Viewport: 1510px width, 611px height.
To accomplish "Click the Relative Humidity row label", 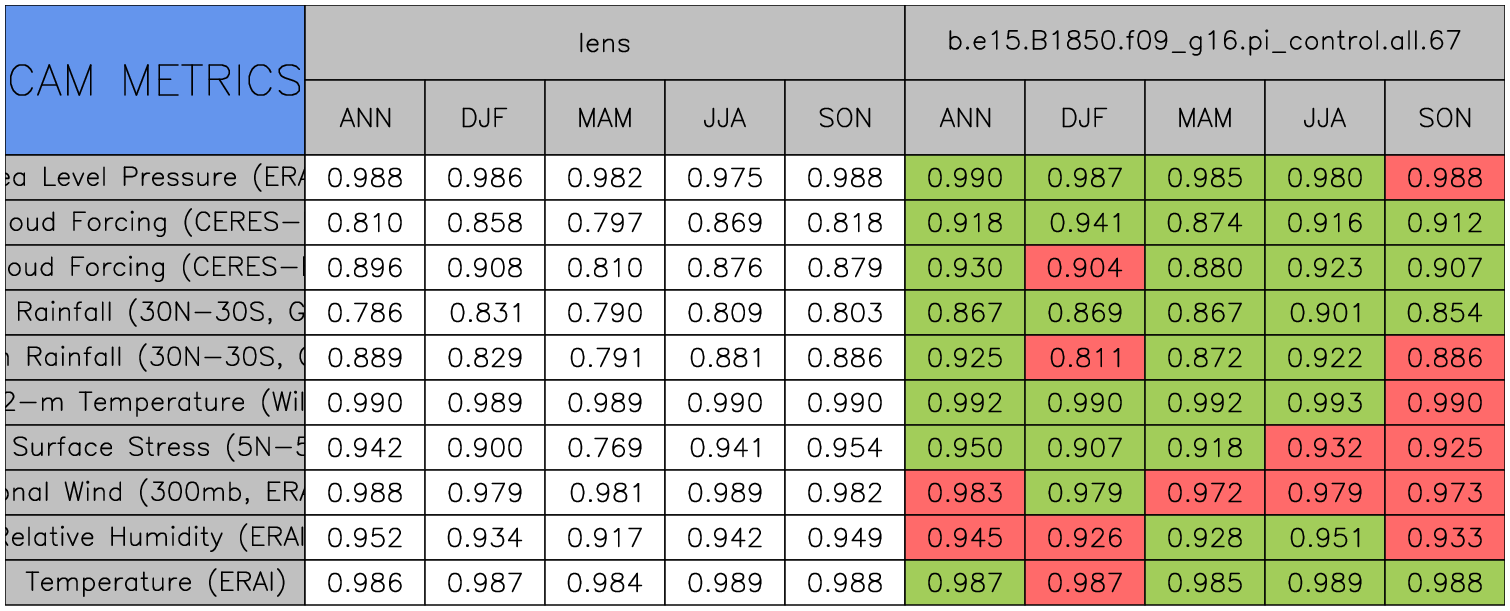I will pos(155,538).
